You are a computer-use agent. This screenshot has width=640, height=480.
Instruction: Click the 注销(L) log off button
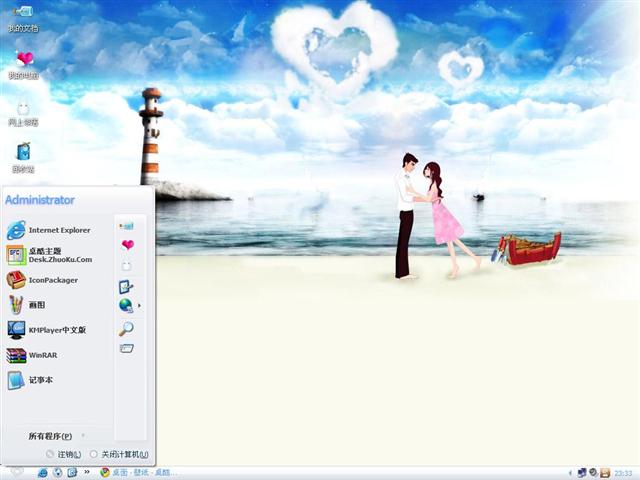click(63, 454)
